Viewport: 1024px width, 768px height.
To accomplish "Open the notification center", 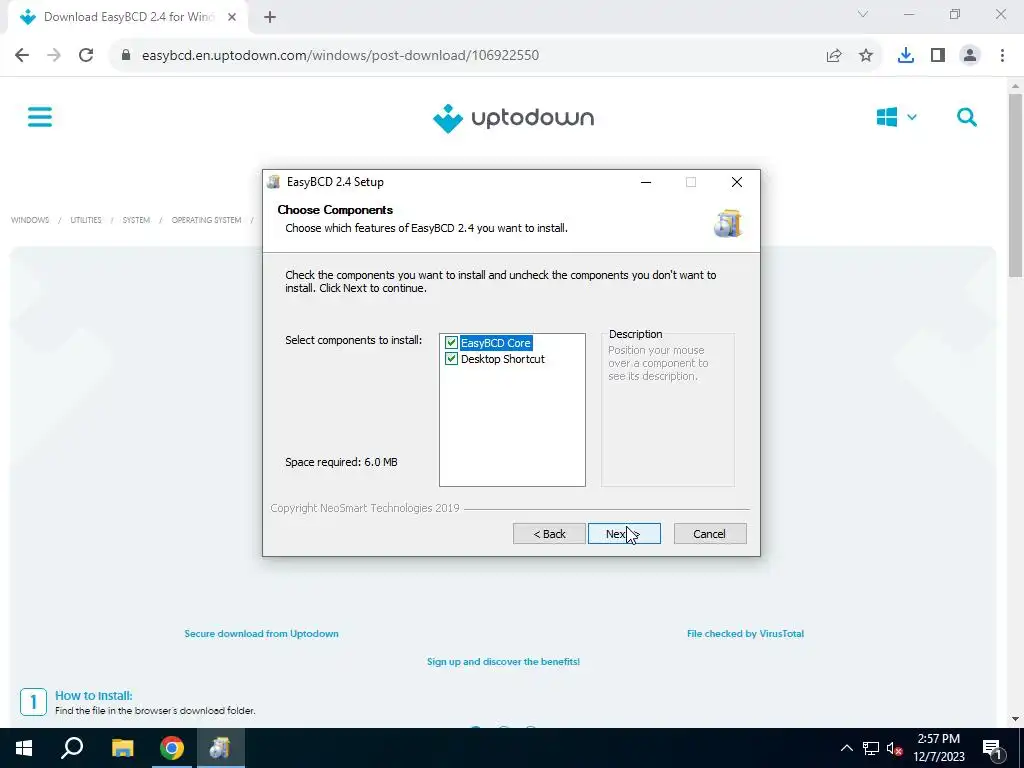I will click(x=991, y=748).
